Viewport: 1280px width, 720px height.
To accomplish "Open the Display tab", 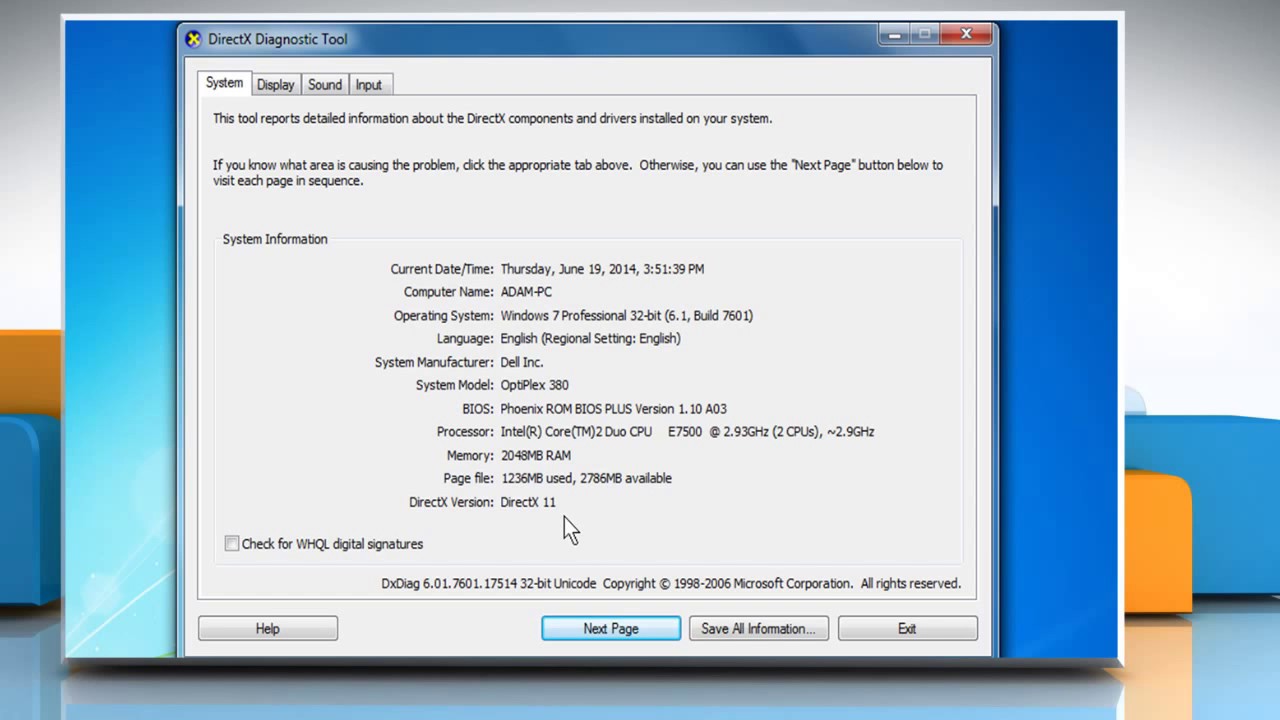I will click(275, 85).
